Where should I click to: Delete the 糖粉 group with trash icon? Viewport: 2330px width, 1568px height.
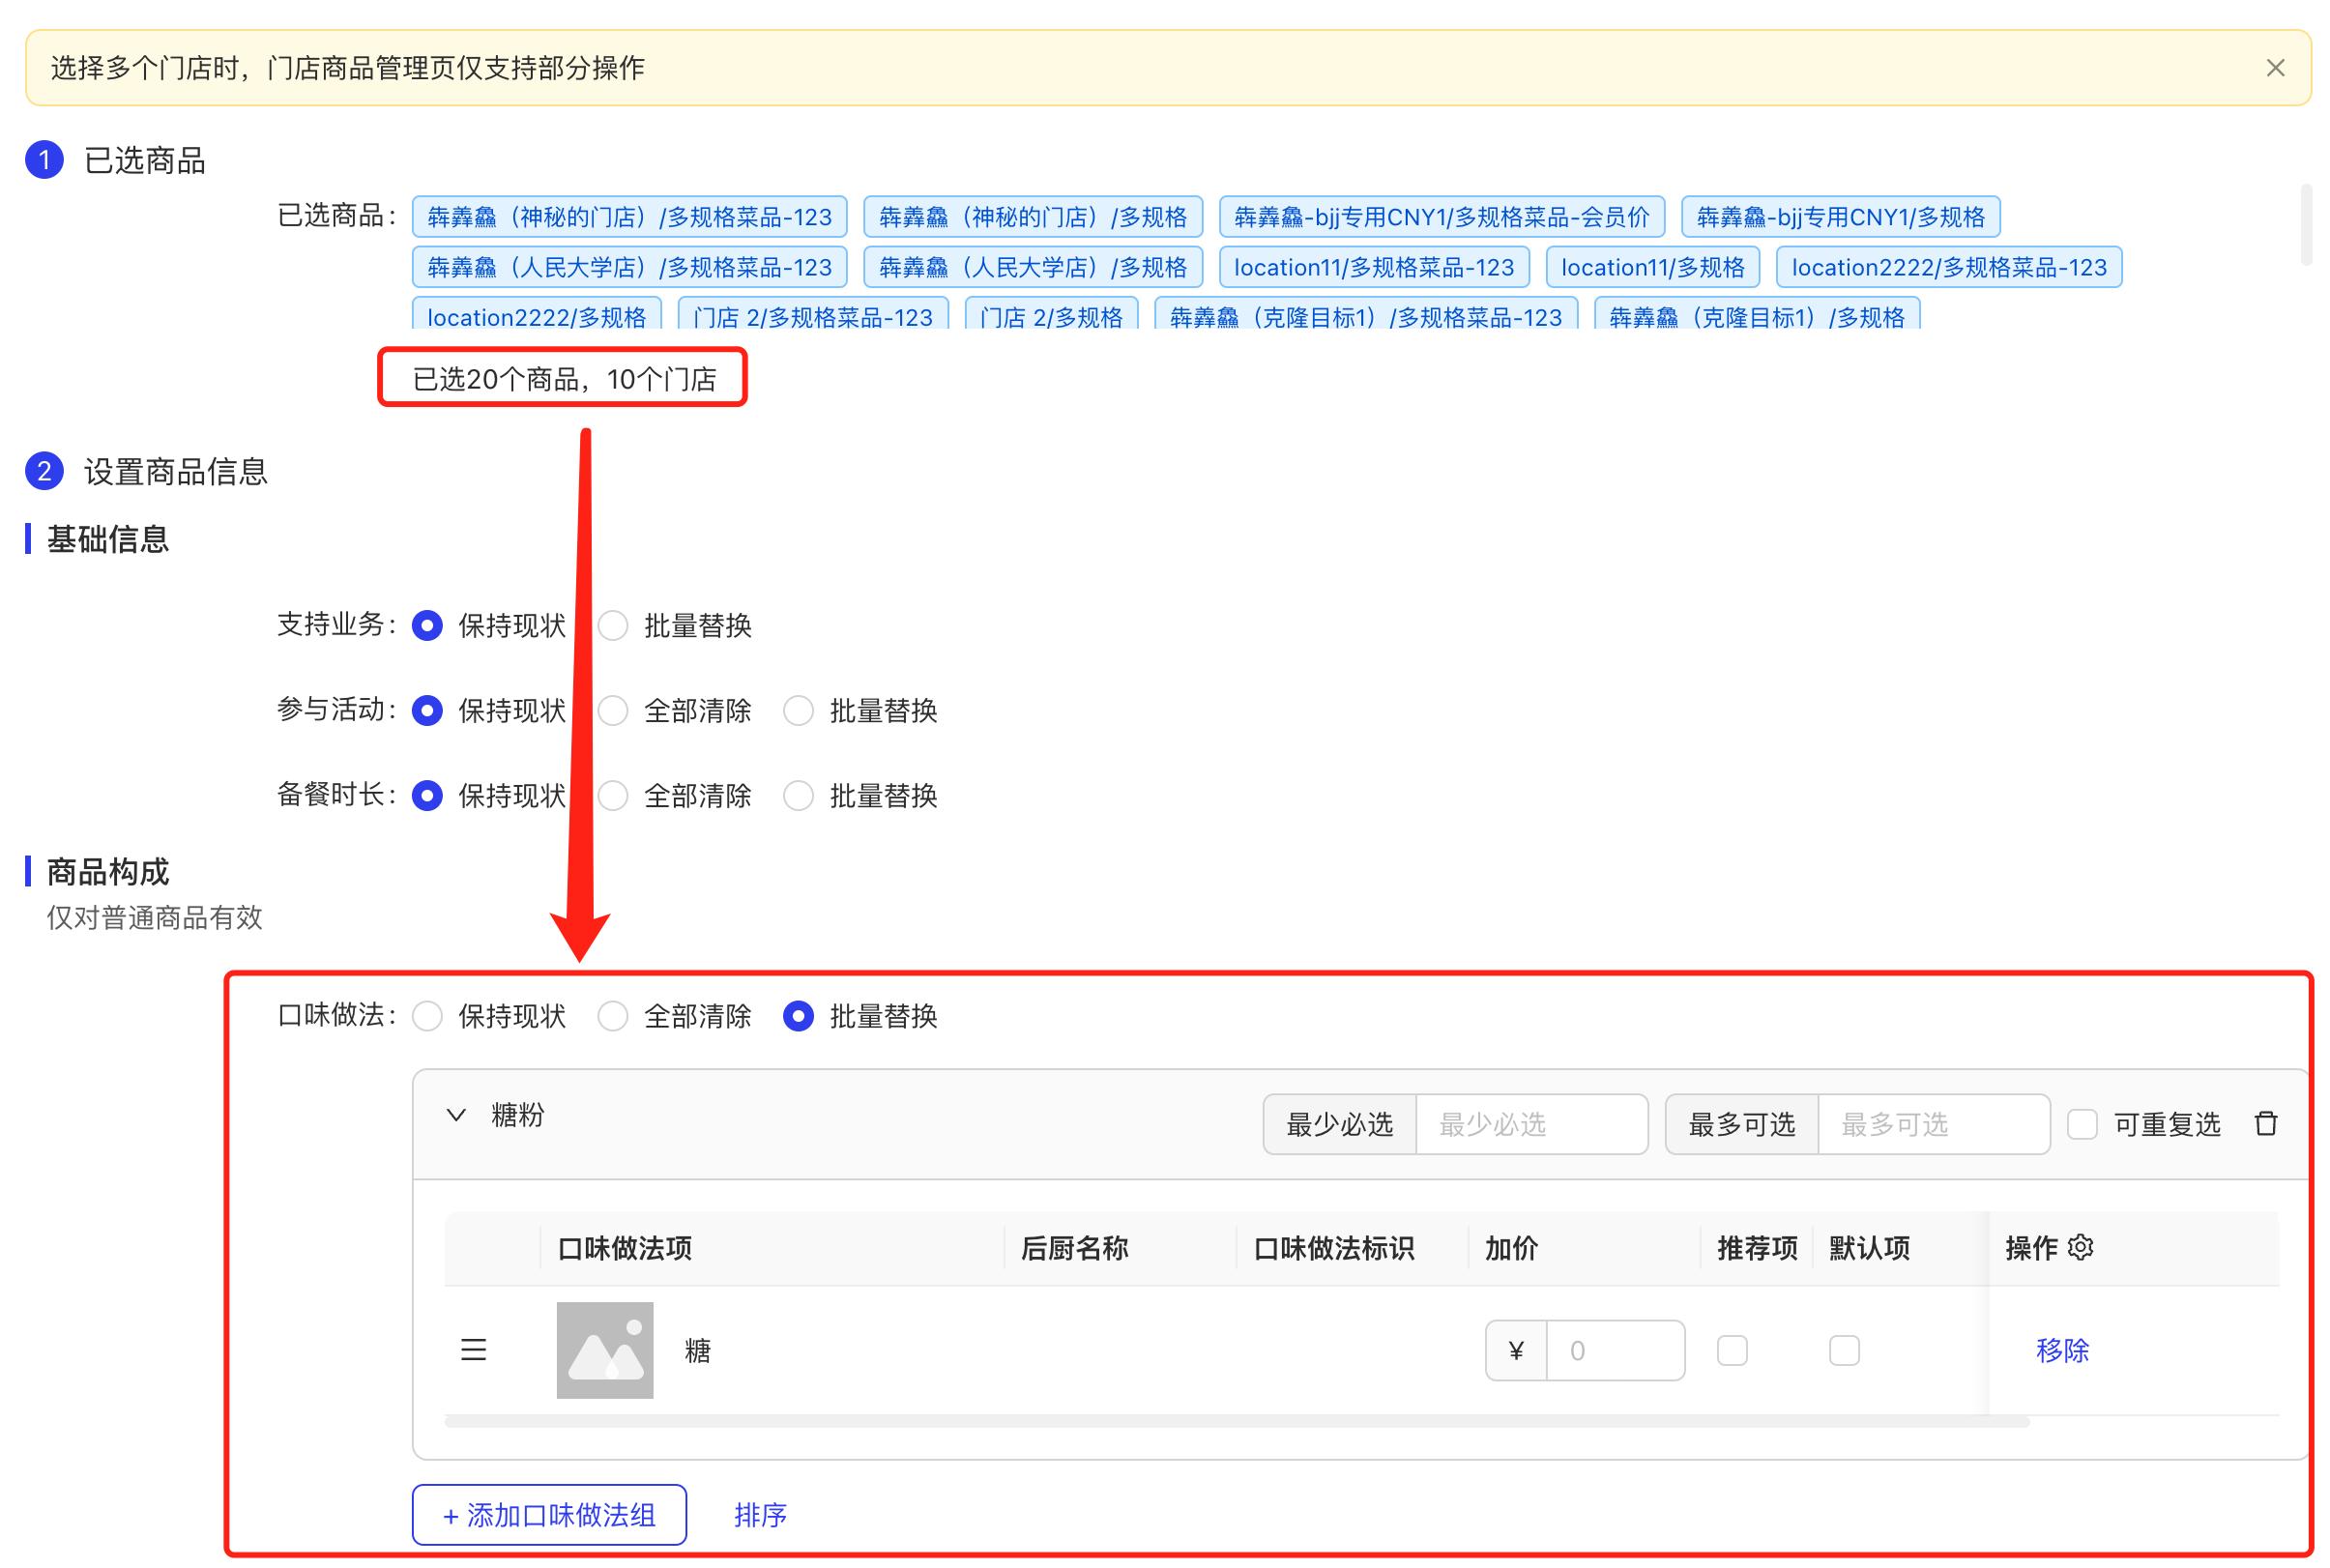pyautogui.click(x=2266, y=1124)
